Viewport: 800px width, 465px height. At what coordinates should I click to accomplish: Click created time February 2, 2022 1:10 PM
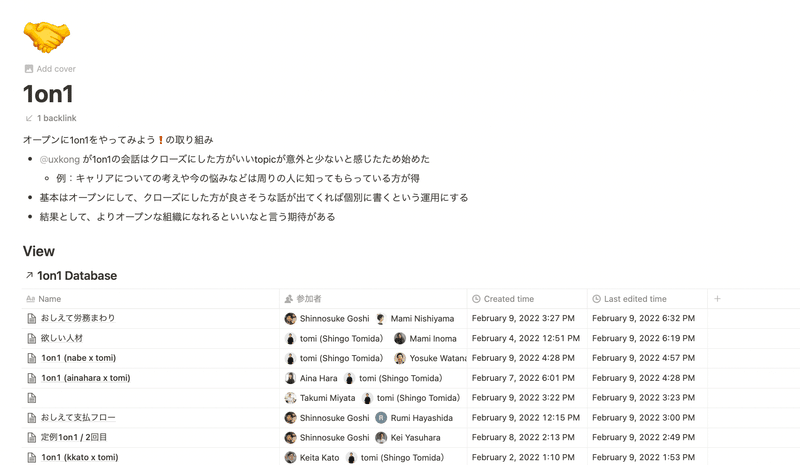[x=523, y=457]
